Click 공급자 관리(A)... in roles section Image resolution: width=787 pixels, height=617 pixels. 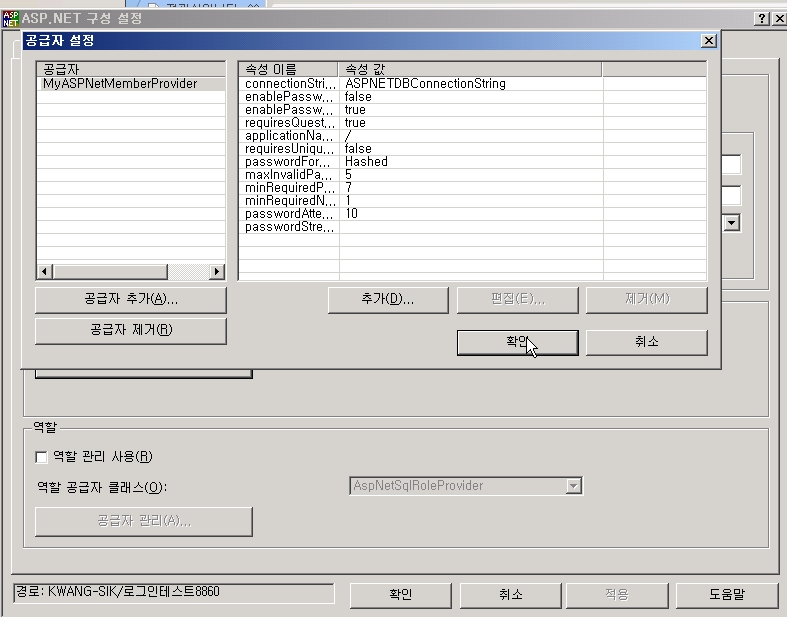pos(144,522)
